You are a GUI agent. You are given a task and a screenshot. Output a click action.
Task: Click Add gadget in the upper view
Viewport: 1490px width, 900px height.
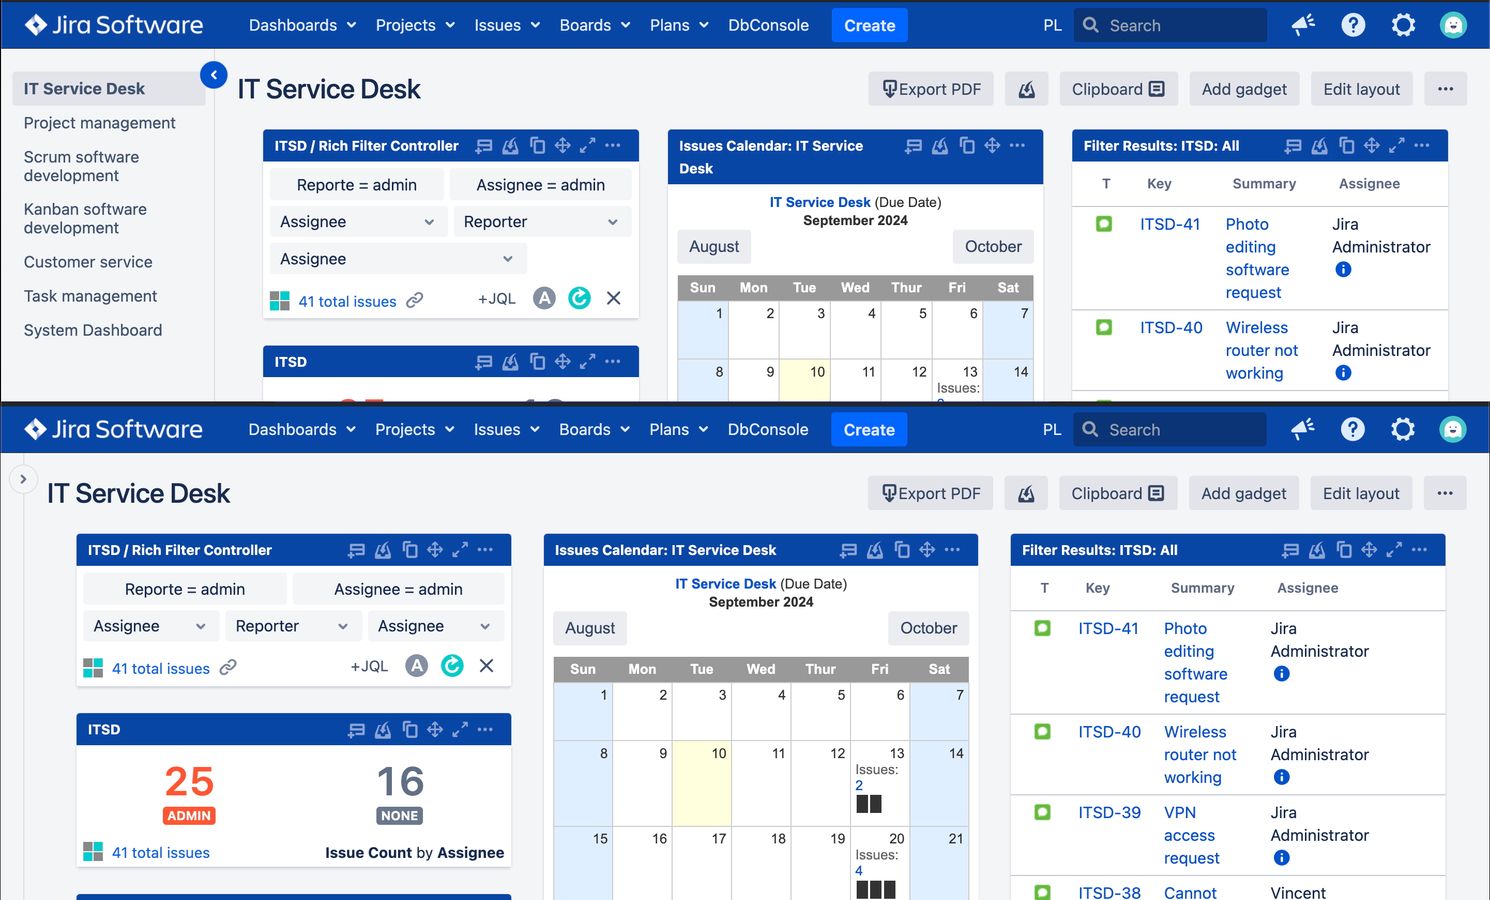point(1244,89)
